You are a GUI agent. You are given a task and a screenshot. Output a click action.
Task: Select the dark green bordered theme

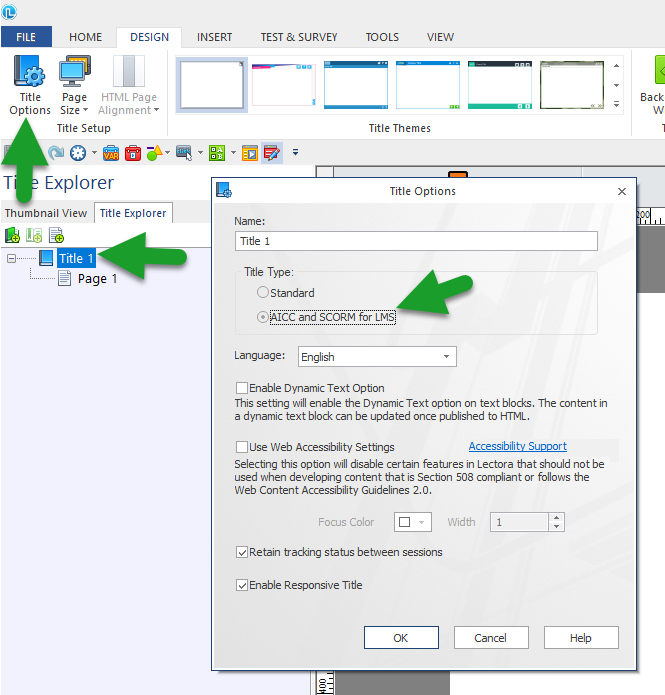point(572,85)
